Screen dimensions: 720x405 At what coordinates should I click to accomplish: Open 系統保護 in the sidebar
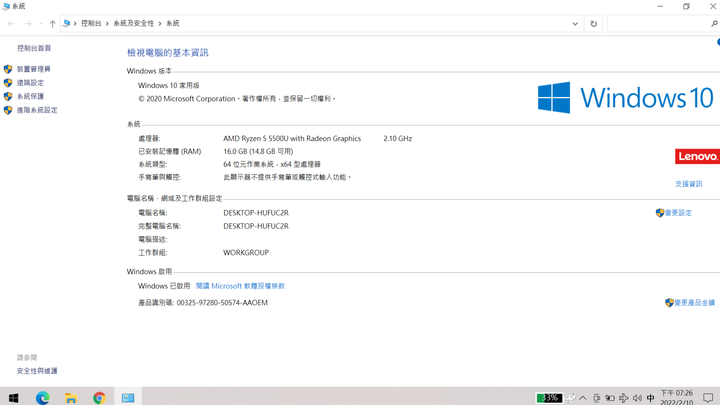pyautogui.click(x=30, y=96)
